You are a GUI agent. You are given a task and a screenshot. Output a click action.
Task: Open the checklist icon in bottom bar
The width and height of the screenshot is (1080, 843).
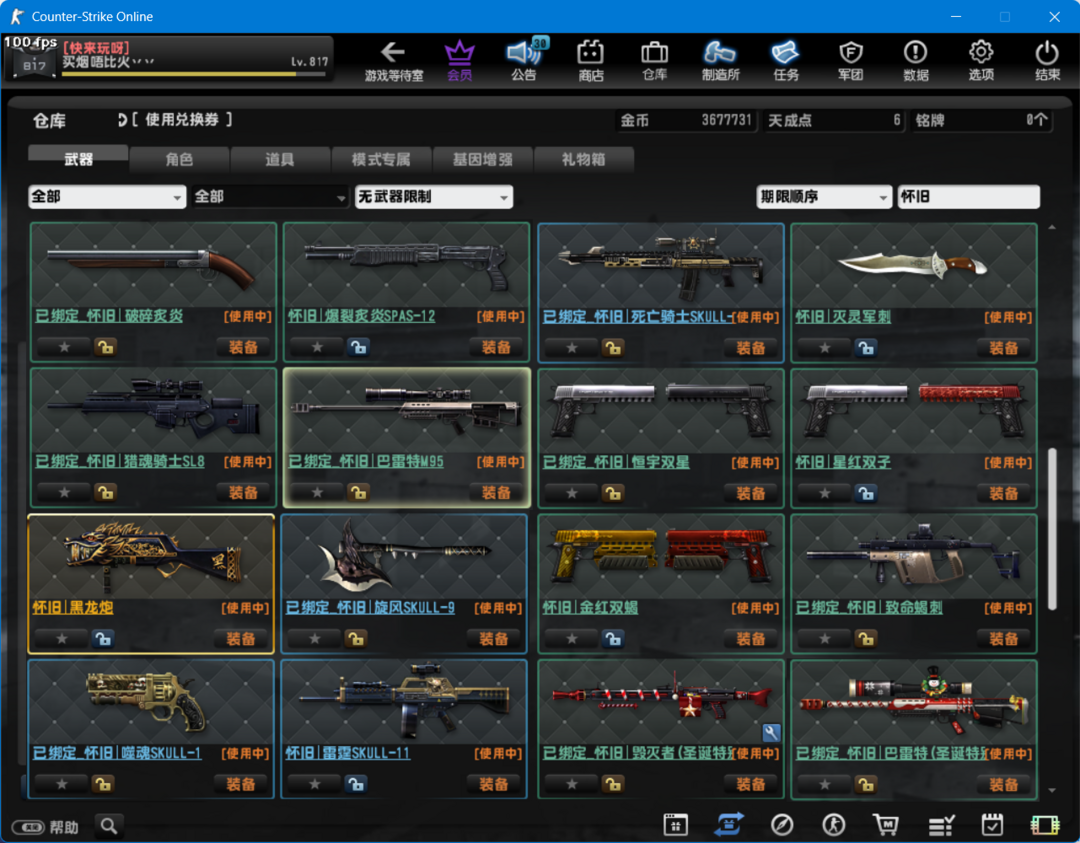[x=940, y=824]
